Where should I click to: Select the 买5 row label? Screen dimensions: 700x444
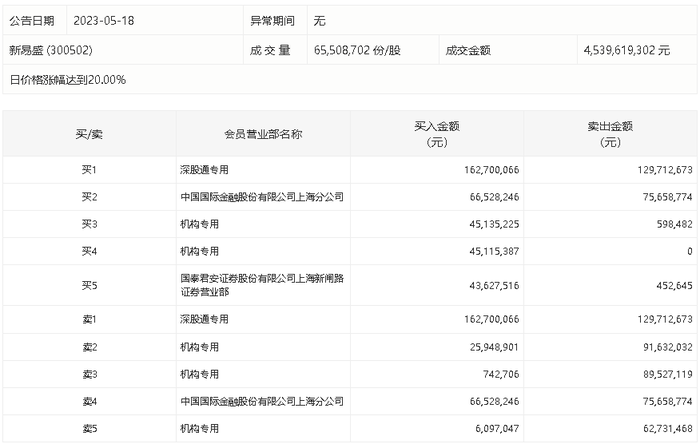(89, 285)
